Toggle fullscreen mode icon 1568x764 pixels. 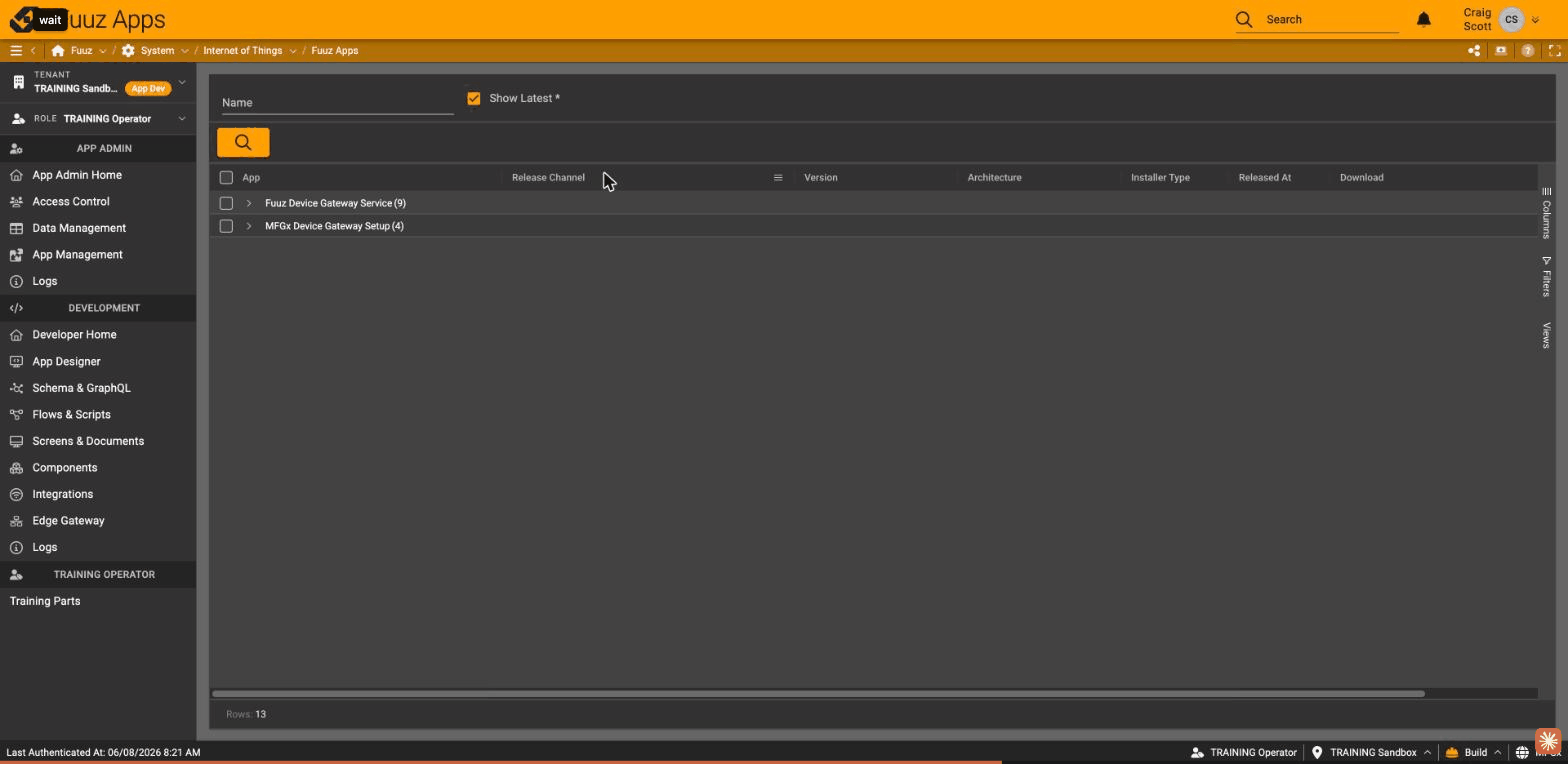click(x=1555, y=51)
